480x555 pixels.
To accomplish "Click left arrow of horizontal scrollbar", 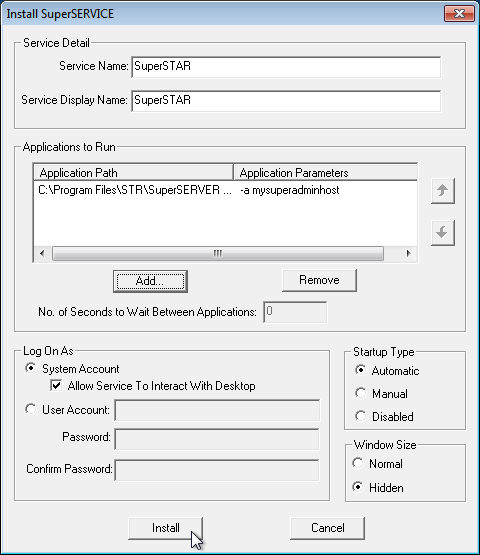I will 42,253.
